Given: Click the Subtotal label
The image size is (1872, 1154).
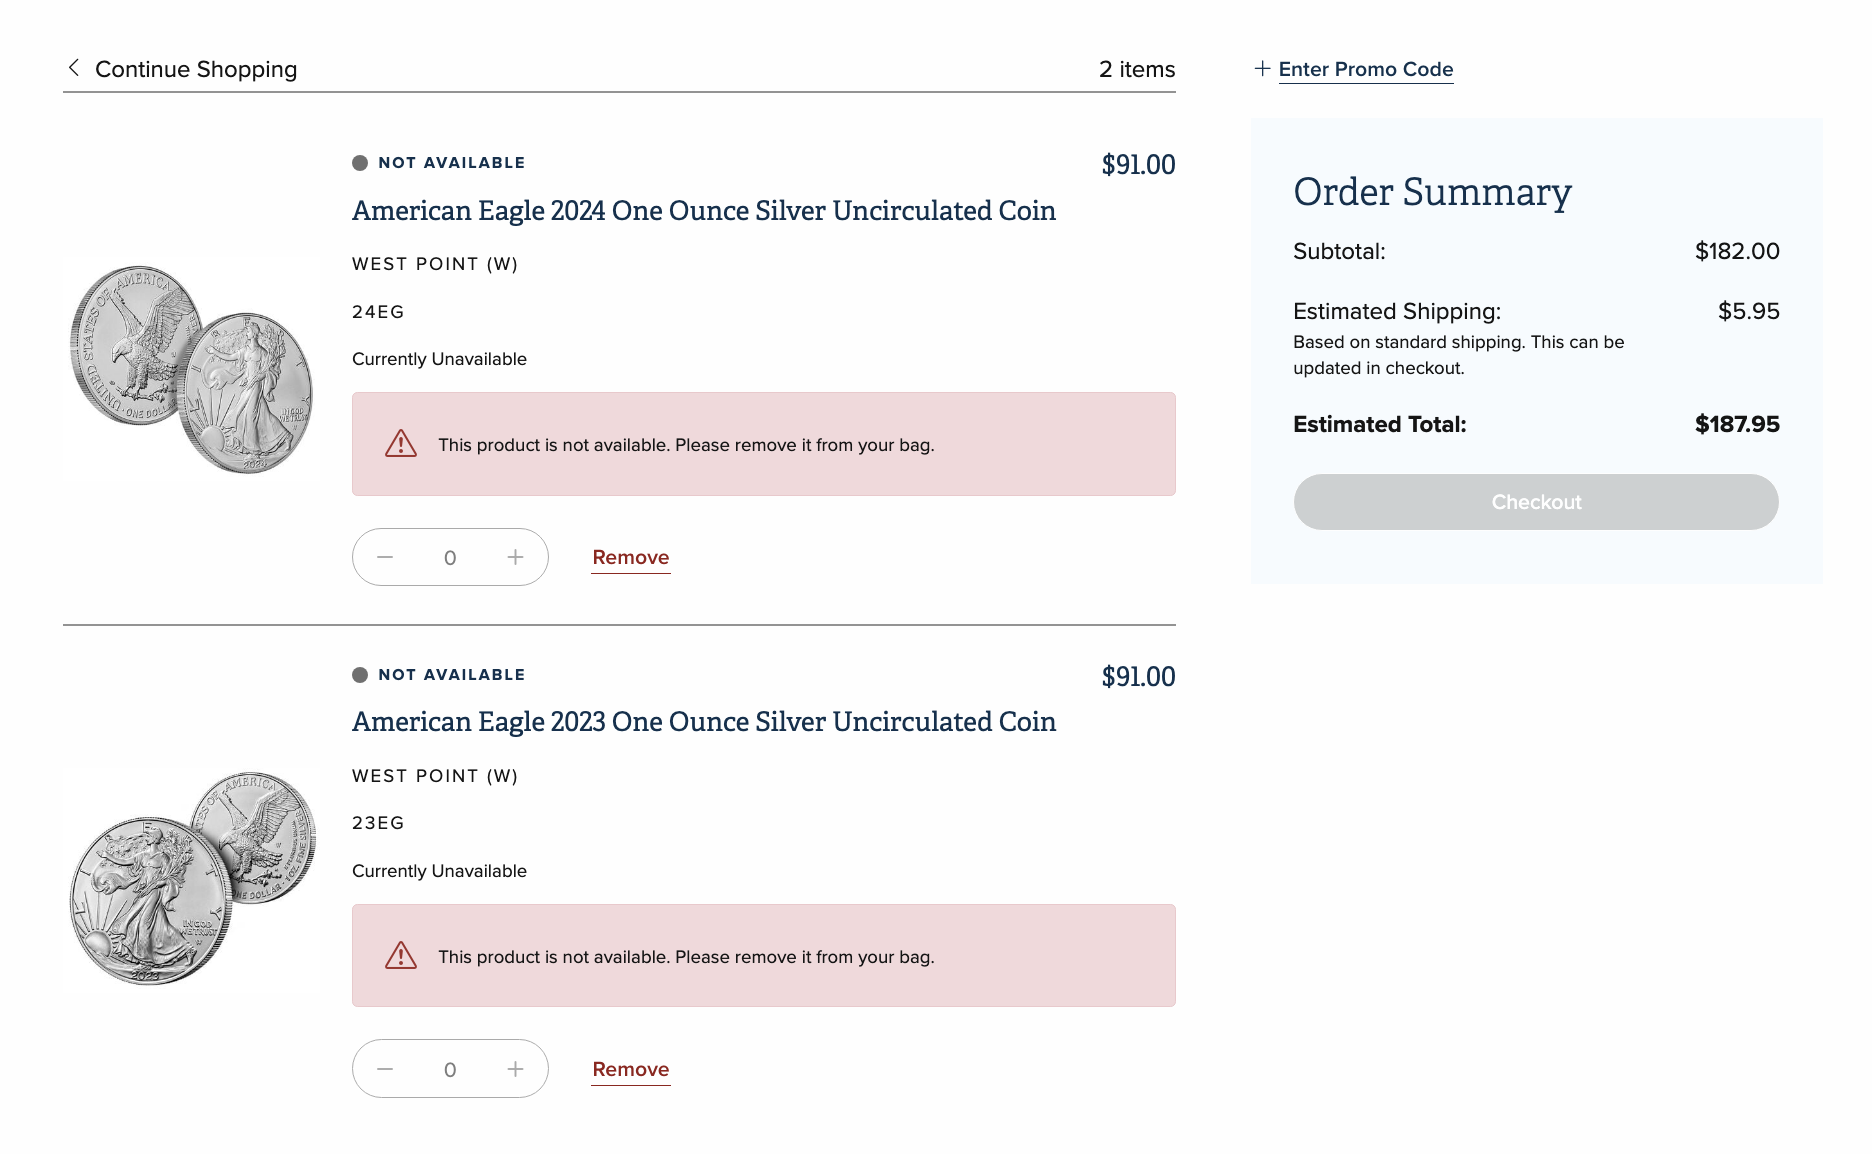Looking at the screenshot, I should pos(1339,251).
